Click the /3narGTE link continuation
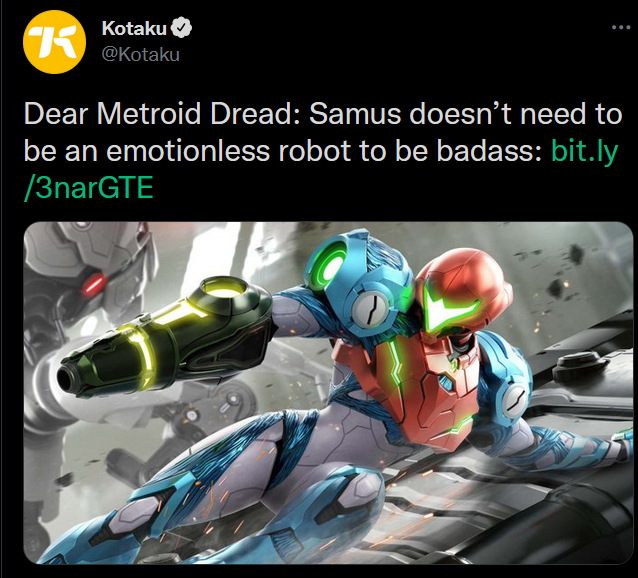 pyautogui.click(x=89, y=187)
